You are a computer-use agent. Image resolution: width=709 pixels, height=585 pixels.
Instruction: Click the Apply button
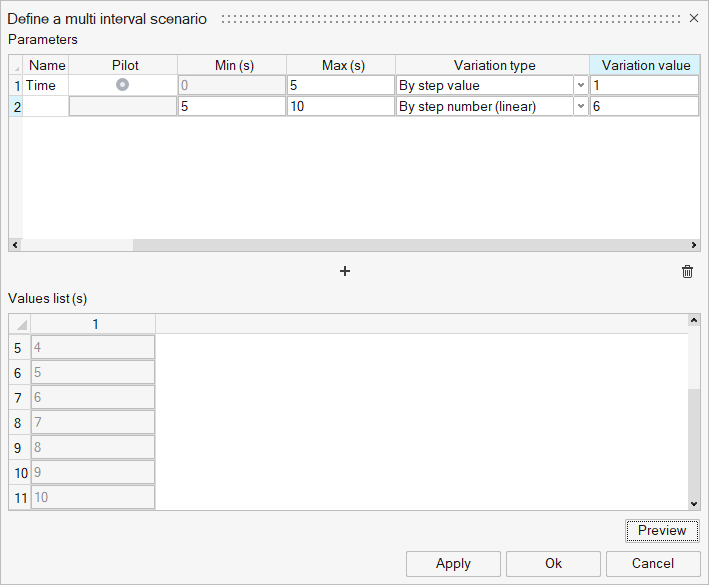[453, 563]
